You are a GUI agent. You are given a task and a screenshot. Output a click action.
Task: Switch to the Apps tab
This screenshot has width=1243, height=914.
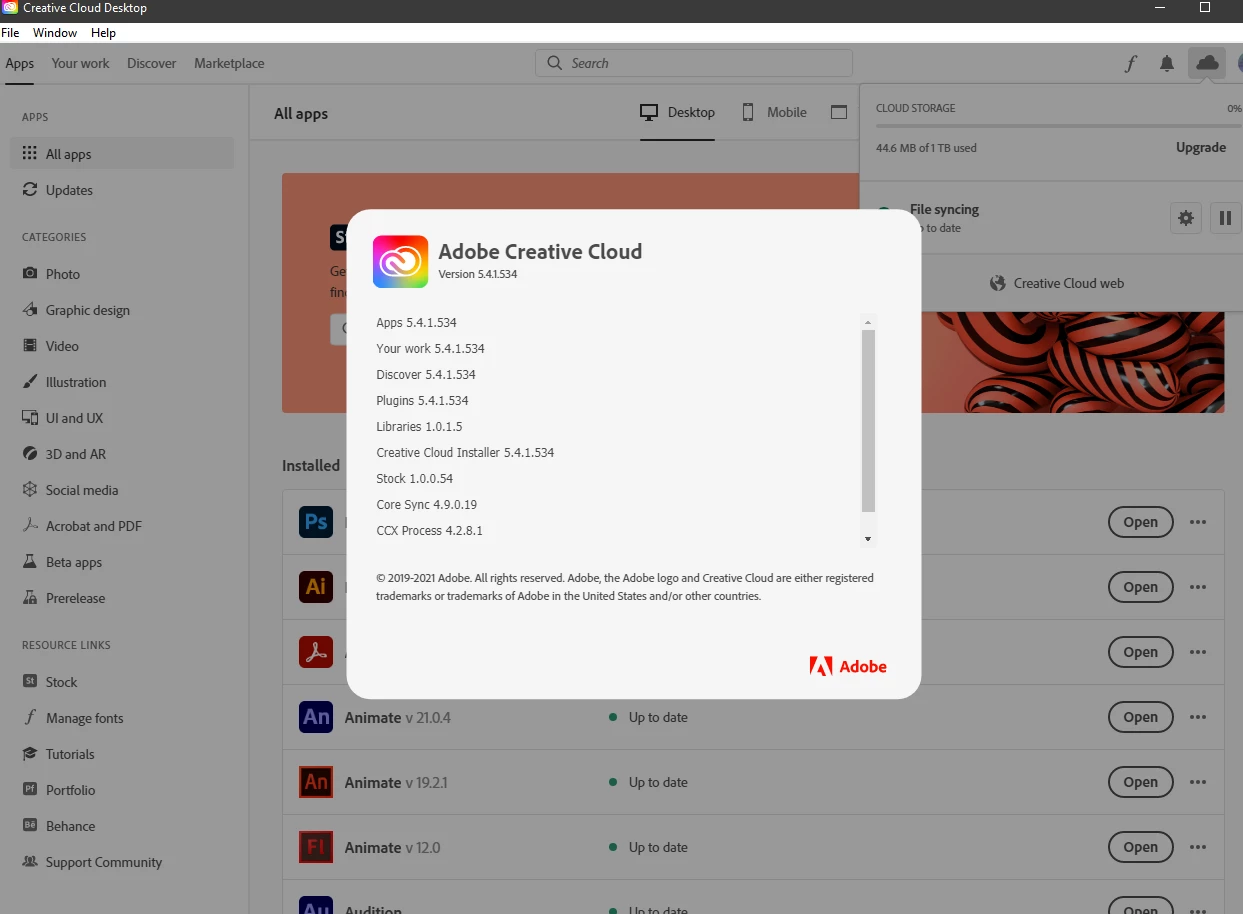[x=20, y=63]
